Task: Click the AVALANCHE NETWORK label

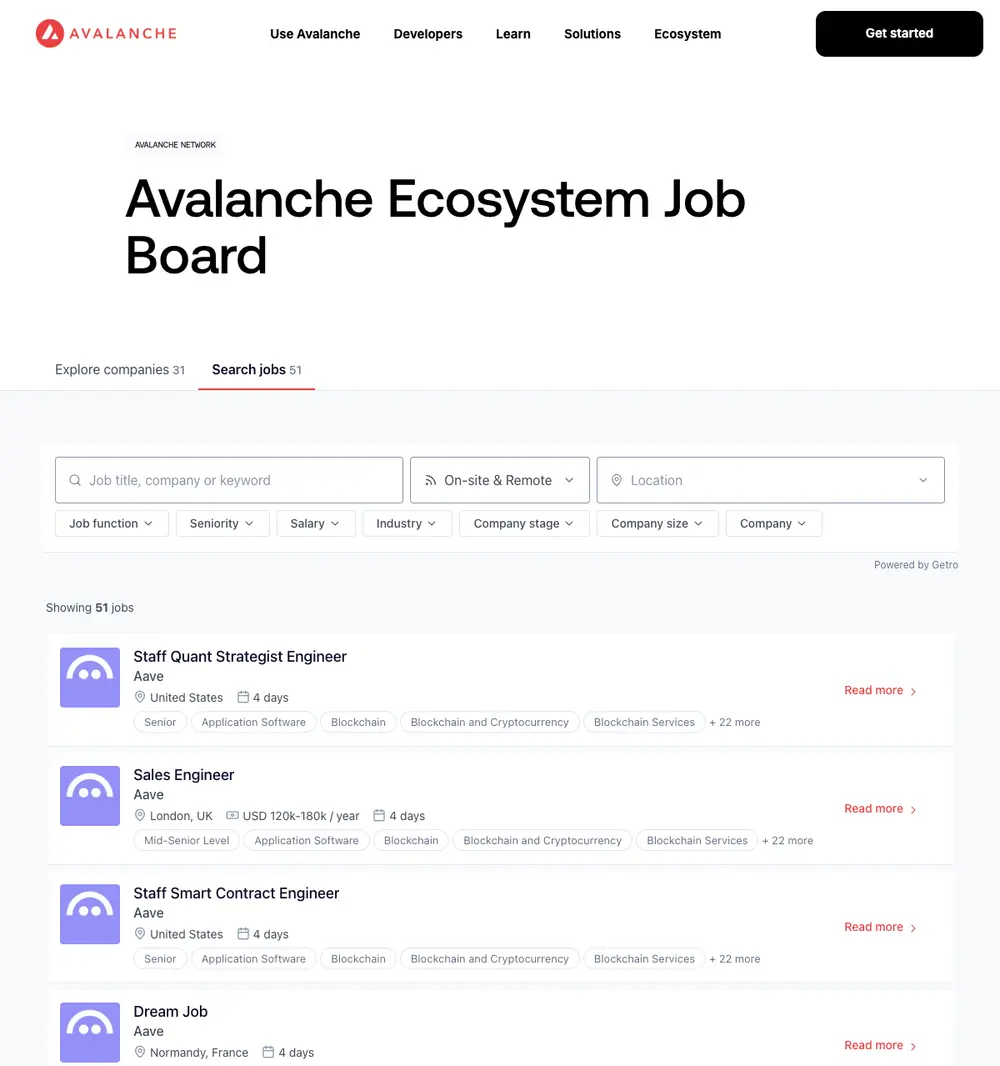Action: [x=175, y=145]
